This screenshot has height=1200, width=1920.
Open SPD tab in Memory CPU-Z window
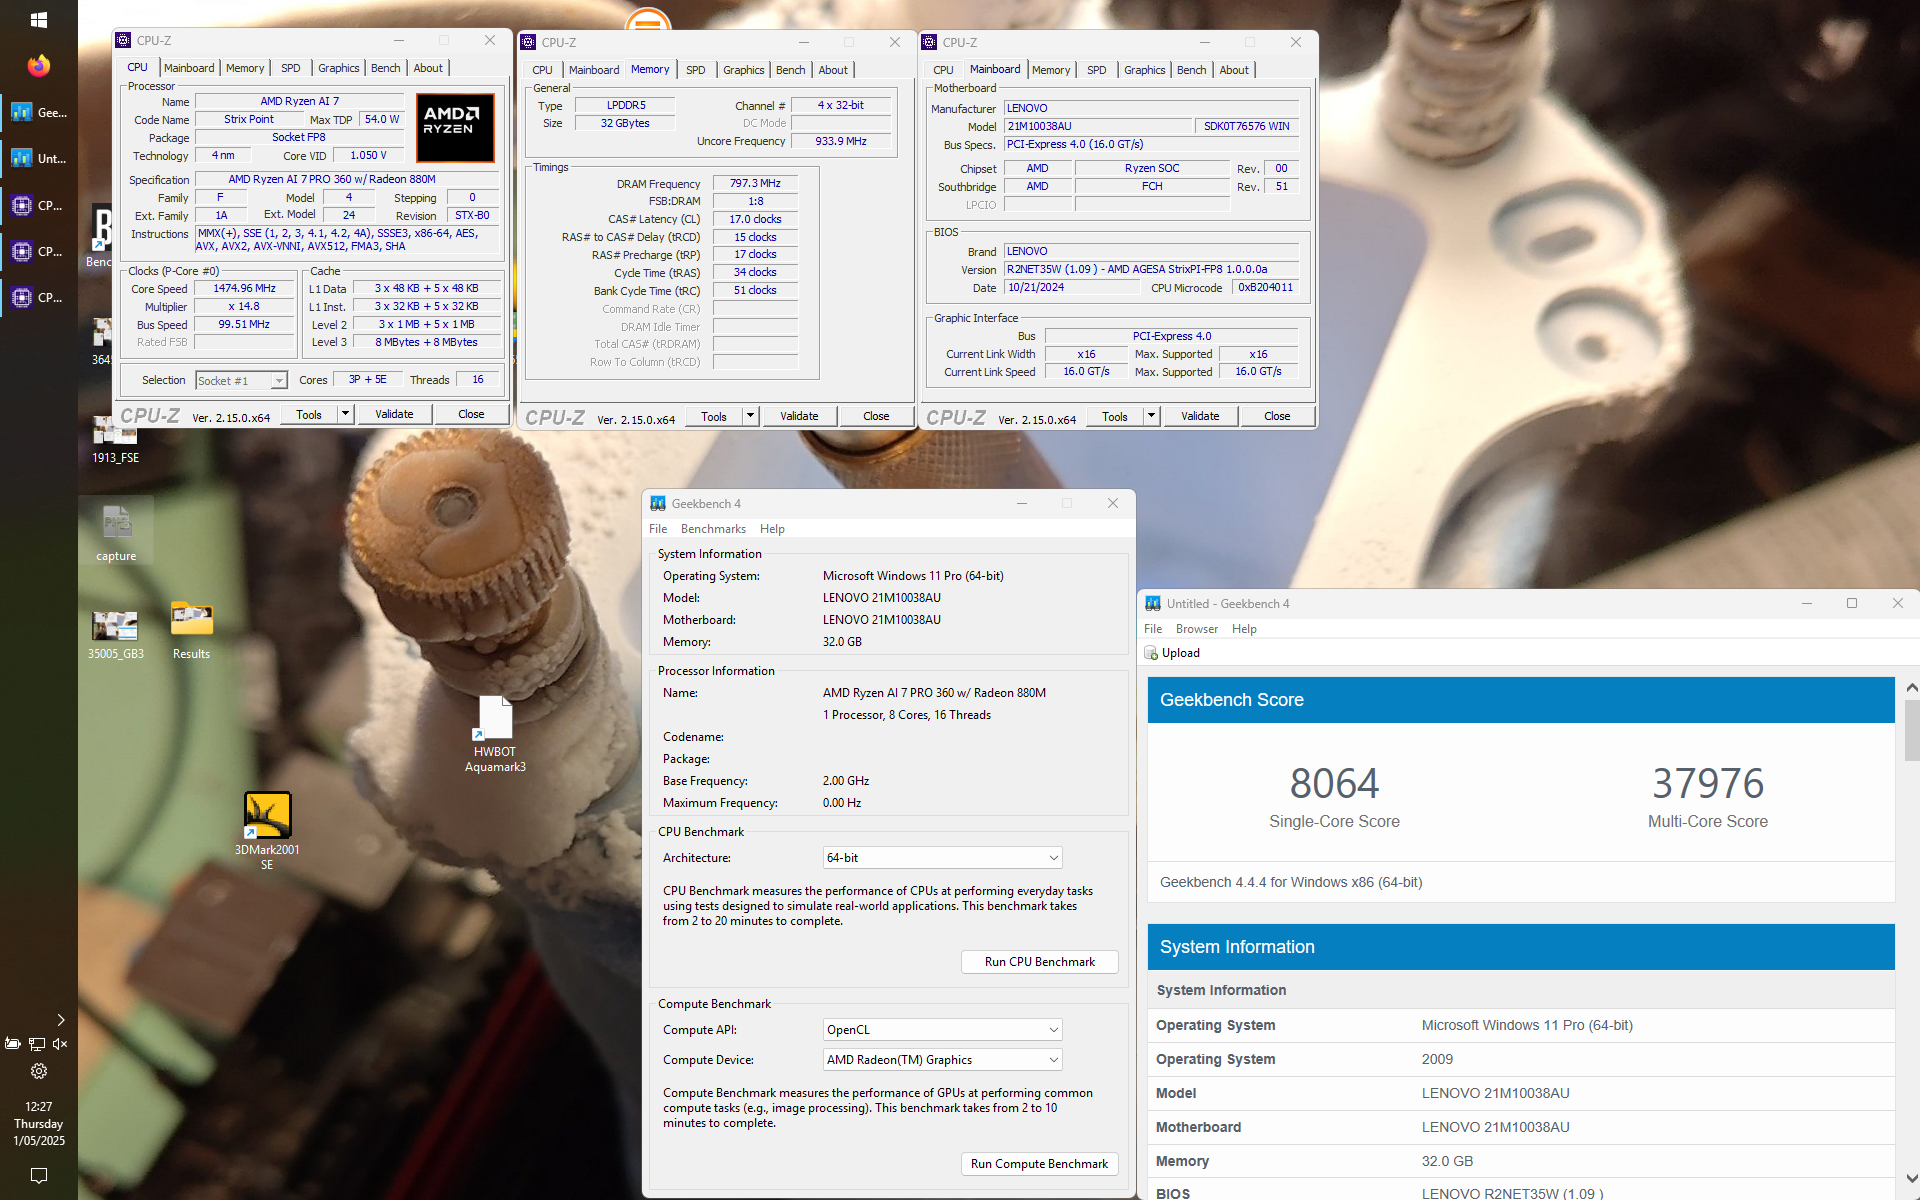696,70
